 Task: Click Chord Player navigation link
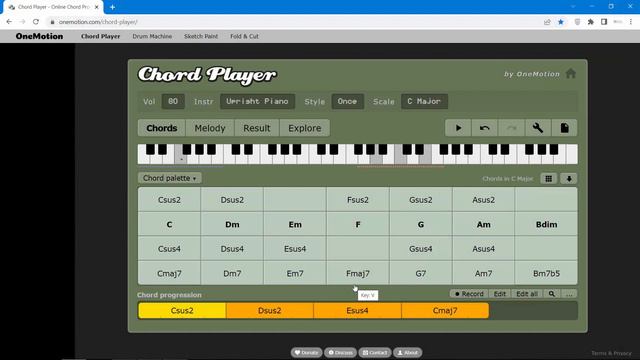tap(100, 36)
